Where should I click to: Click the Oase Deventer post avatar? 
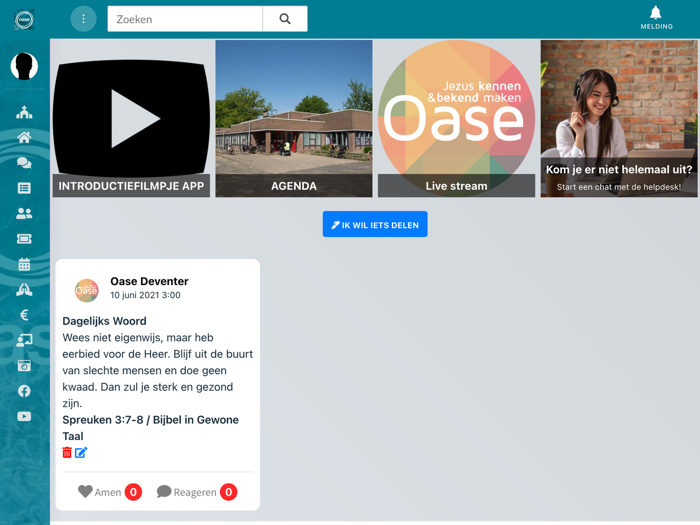(x=87, y=291)
